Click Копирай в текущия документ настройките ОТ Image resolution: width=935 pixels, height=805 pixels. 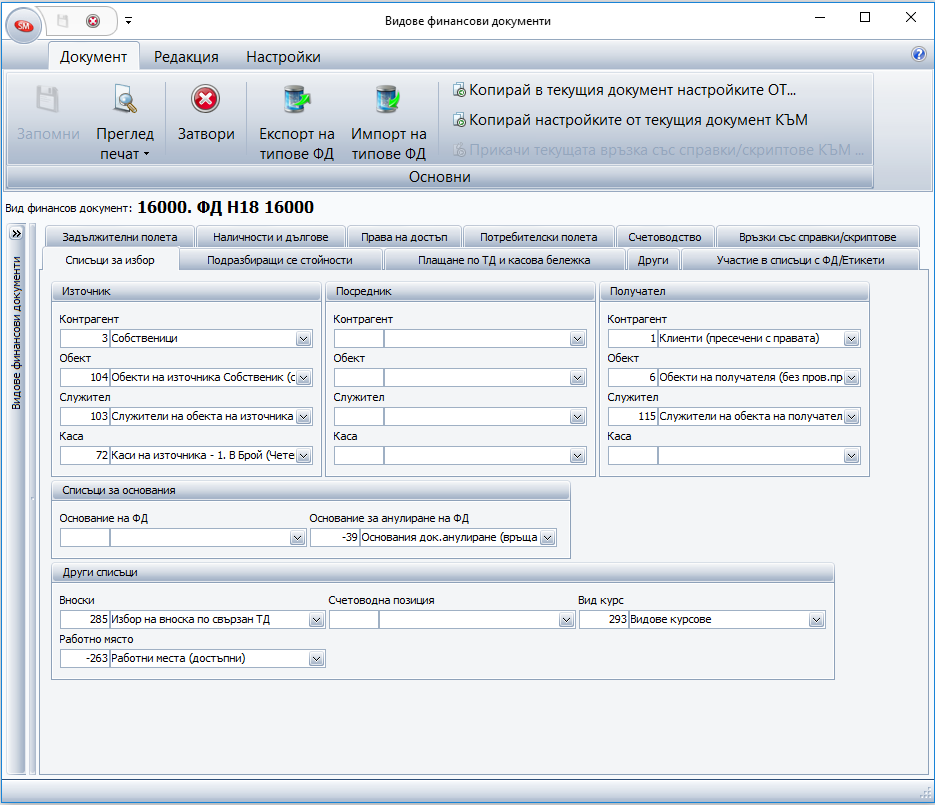coord(624,90)
